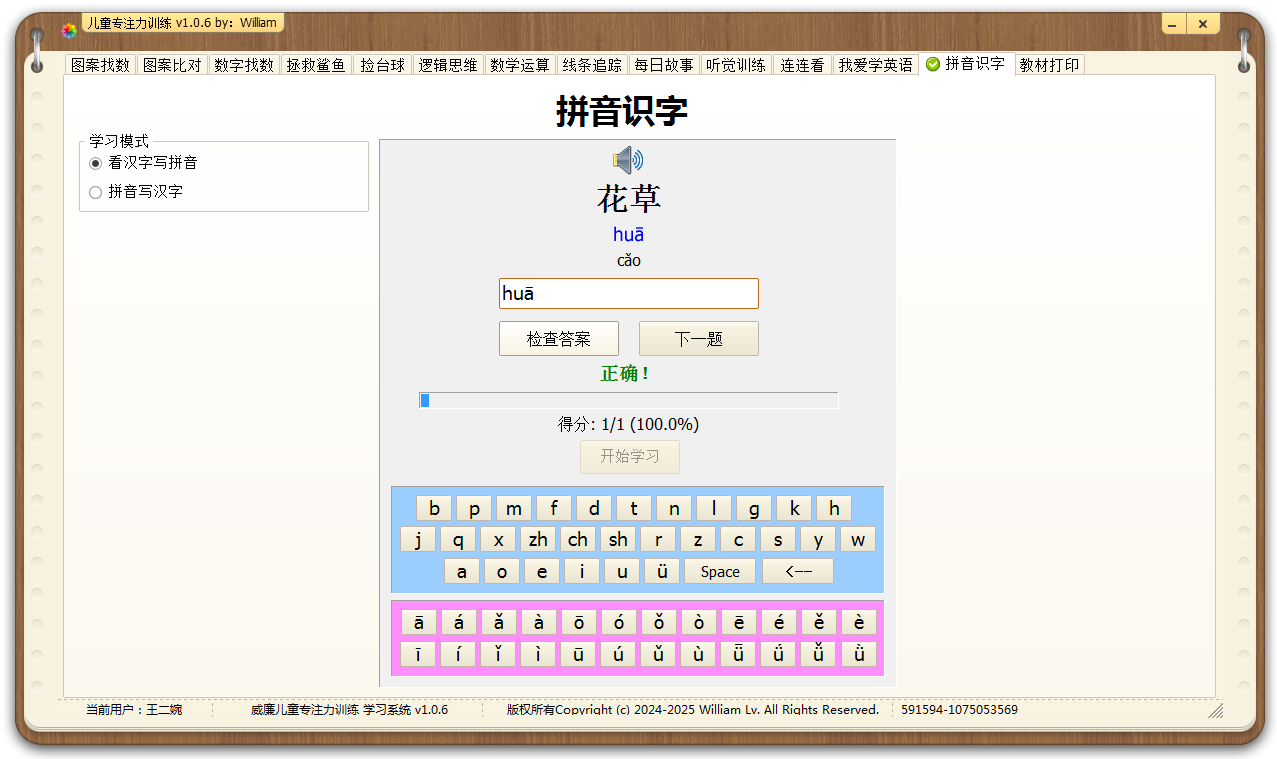
Task: Click current user 王二婉 in status bar
Action: click(134, 710)
